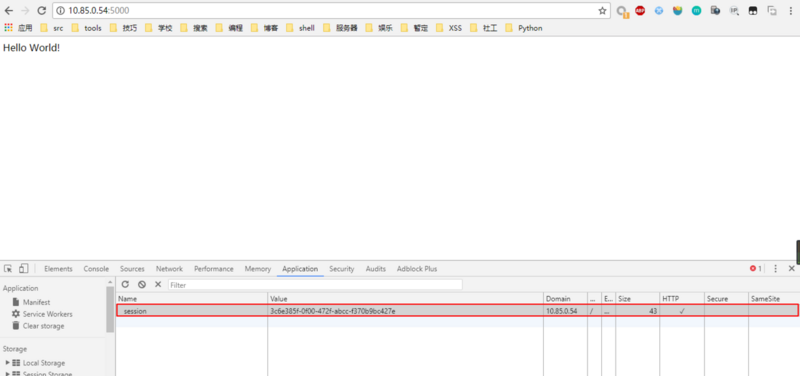
Task: Switch to the Sources tab
Action: [x=132, y=269]
